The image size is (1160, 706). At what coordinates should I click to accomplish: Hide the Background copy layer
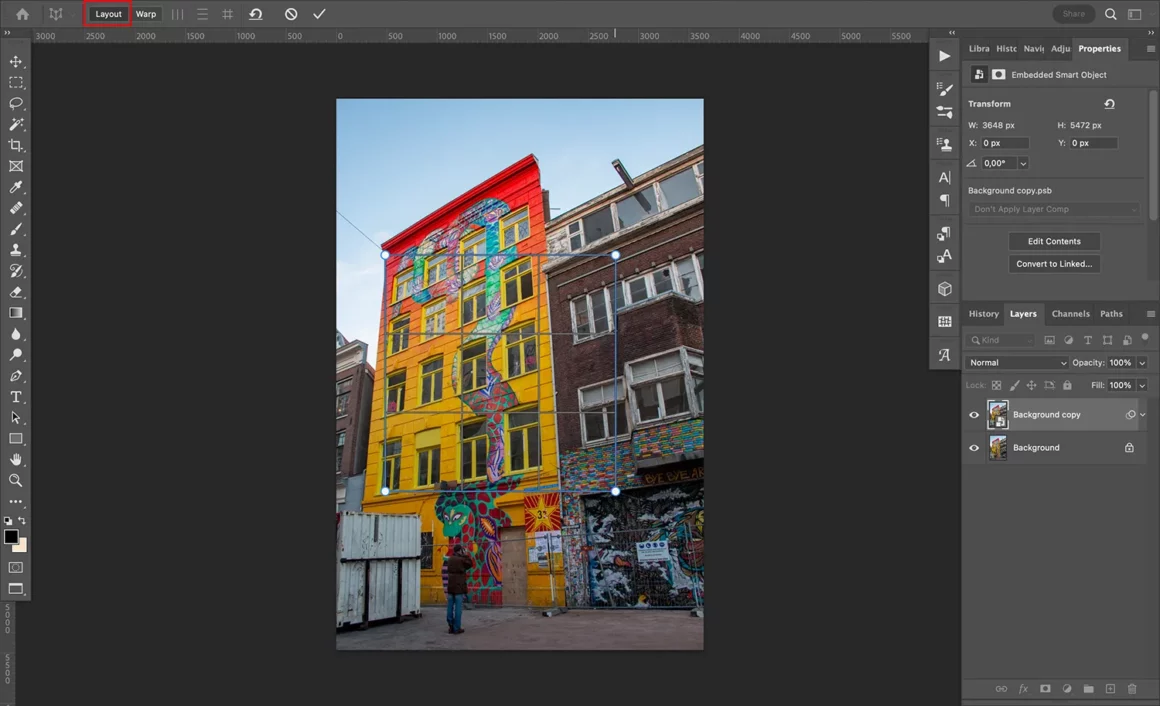click(974, 415)
